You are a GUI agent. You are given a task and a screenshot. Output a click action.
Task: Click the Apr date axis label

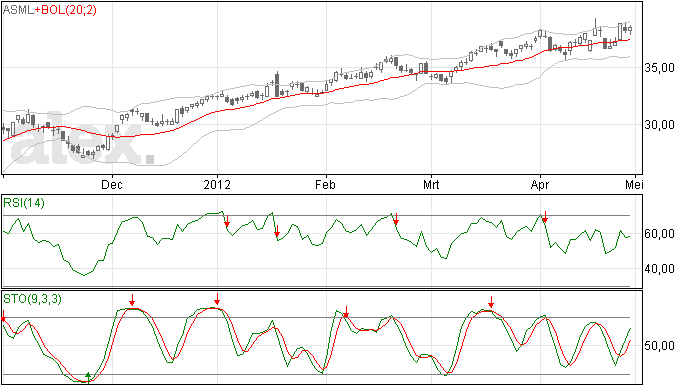[540, 184]
